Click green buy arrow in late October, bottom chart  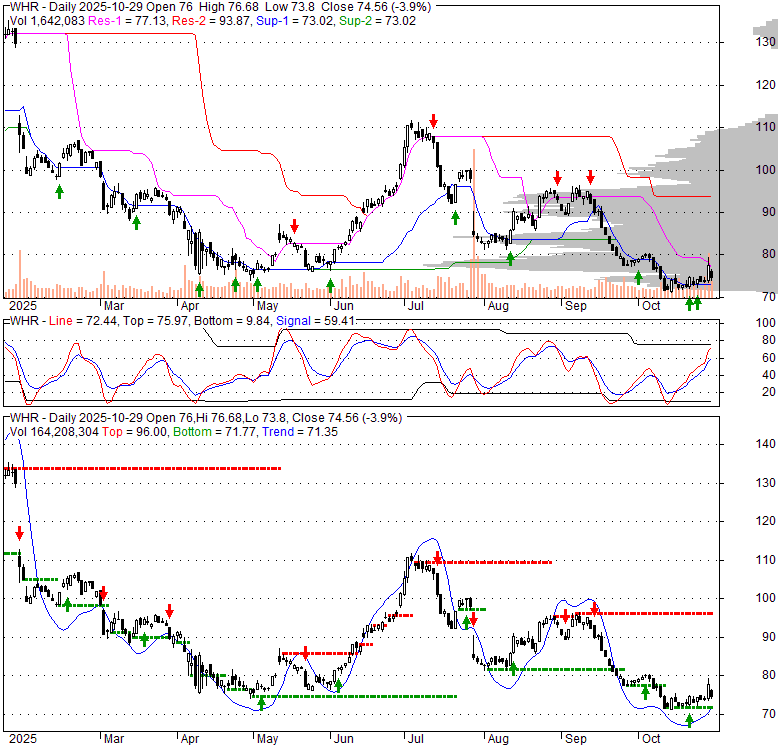[x=689, y=720]
